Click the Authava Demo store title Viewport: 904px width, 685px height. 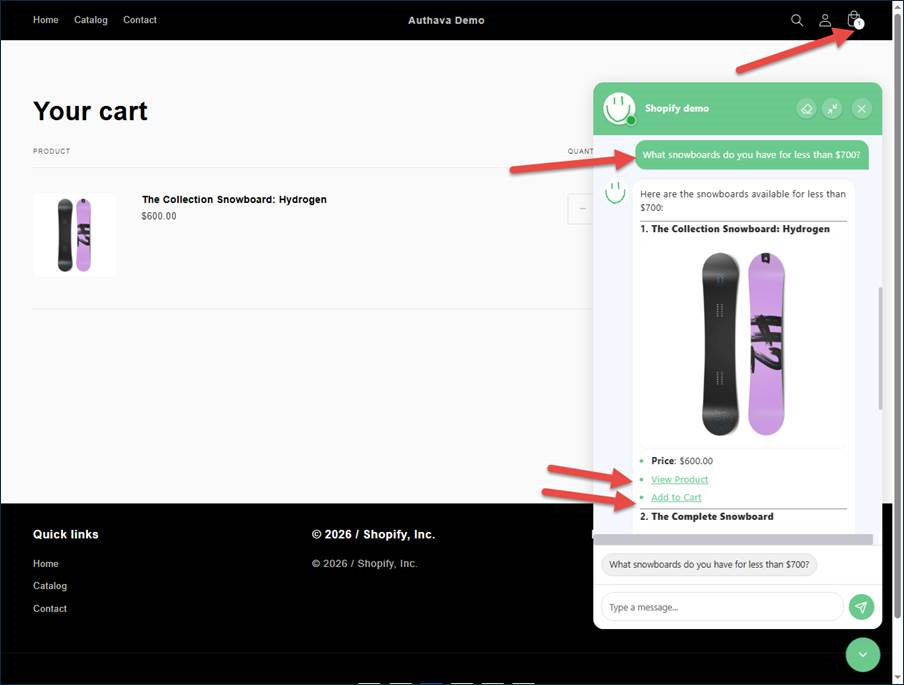pos(446,20)
